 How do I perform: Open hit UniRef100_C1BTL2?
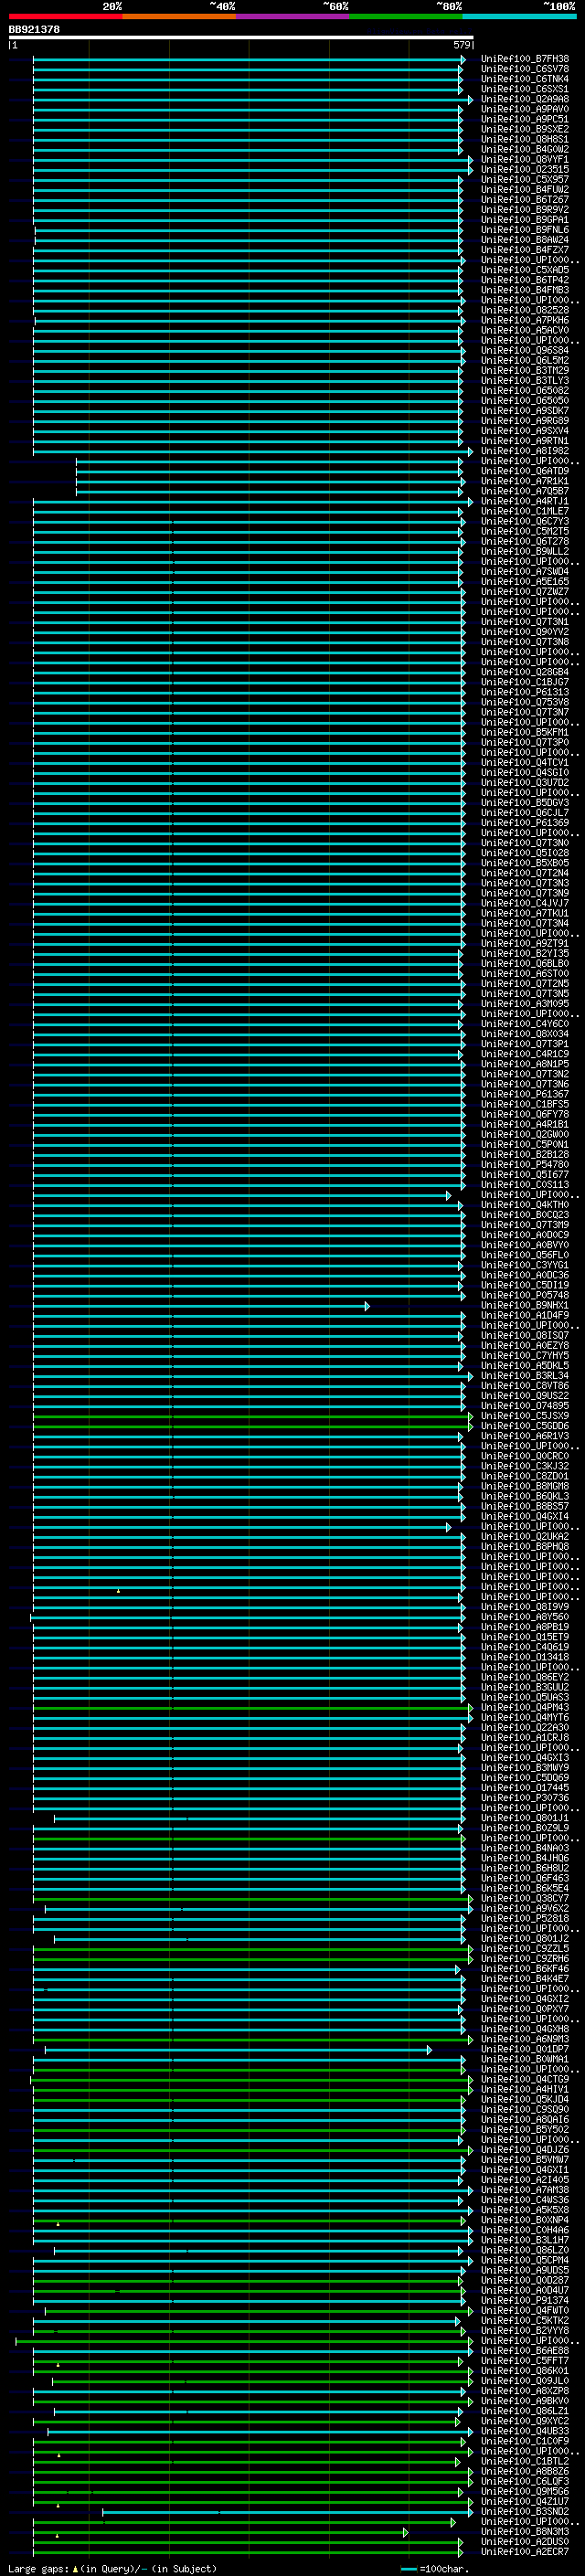click(x=524, y=2462)
